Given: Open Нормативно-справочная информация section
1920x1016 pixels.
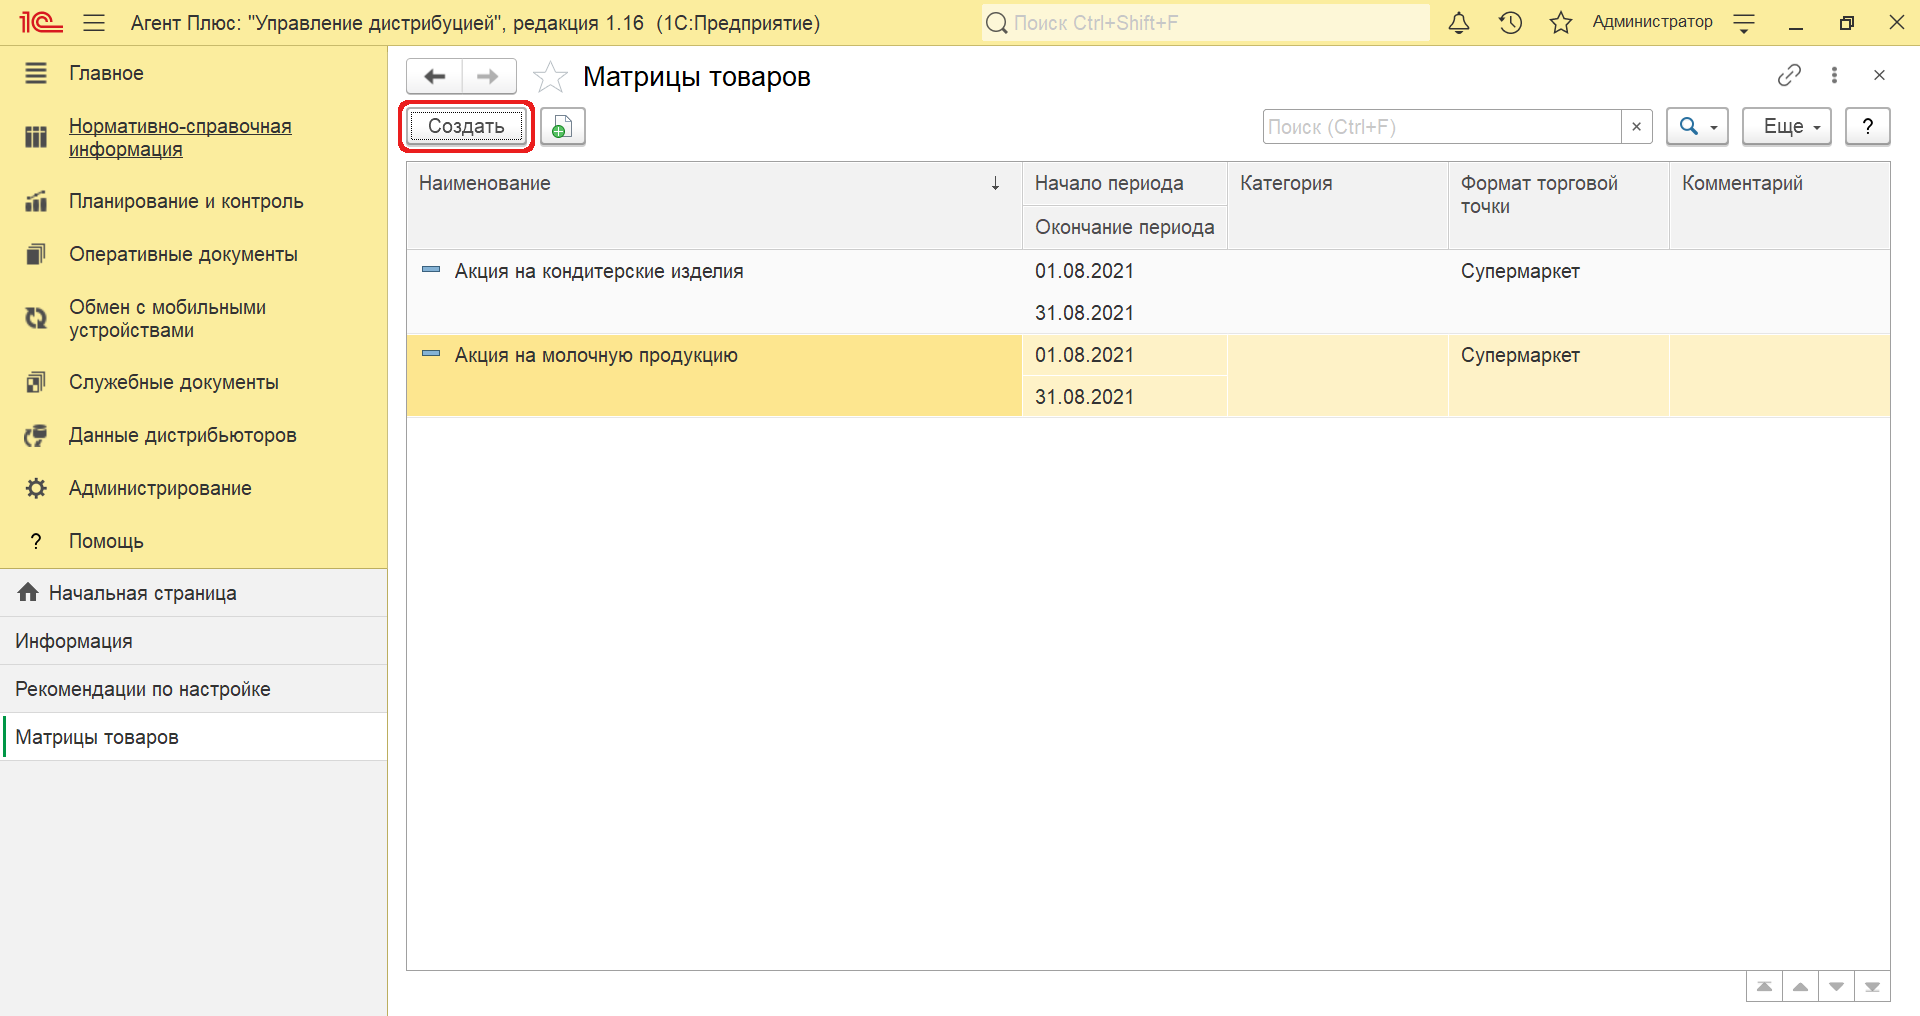Looking at the screenshot, I should pyautogui.click(x=180, y=138).
